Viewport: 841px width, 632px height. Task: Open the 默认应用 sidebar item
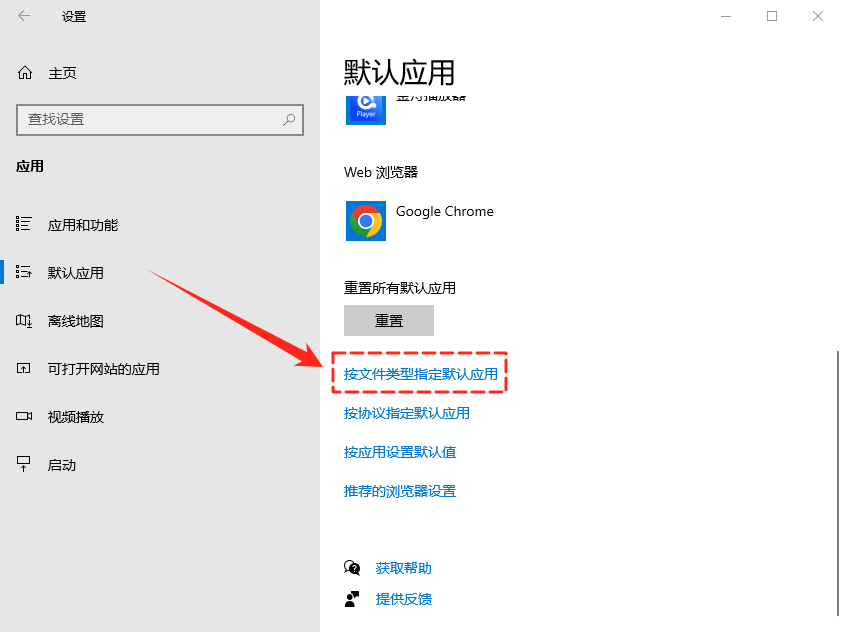76,273
